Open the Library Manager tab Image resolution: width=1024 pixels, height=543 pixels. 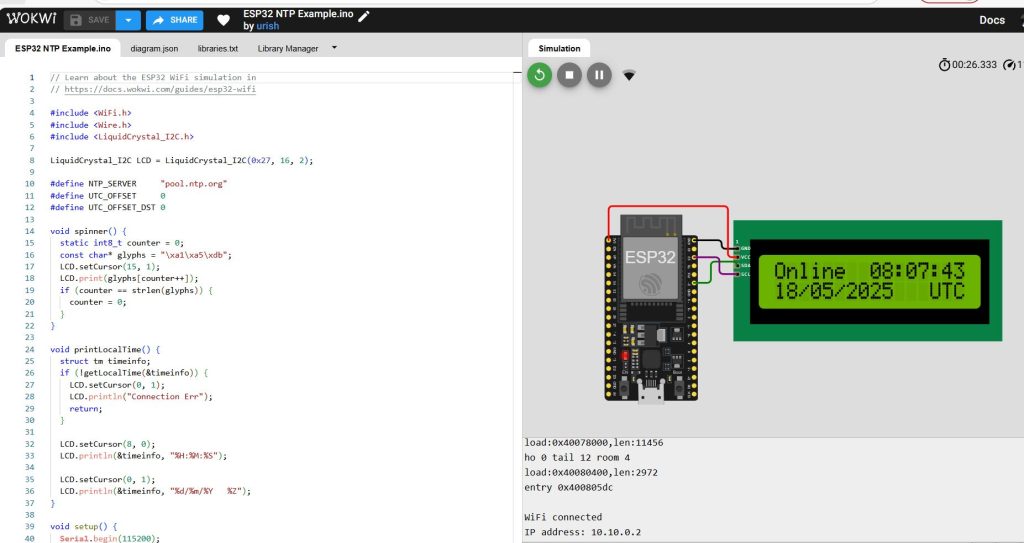pyautogui.click(x=288, y=48)
